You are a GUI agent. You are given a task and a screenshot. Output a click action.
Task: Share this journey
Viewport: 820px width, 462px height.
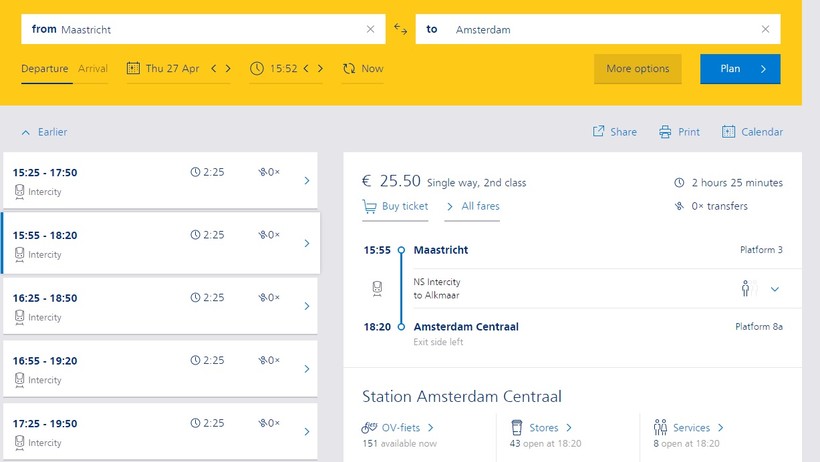[x=614, y=132]
